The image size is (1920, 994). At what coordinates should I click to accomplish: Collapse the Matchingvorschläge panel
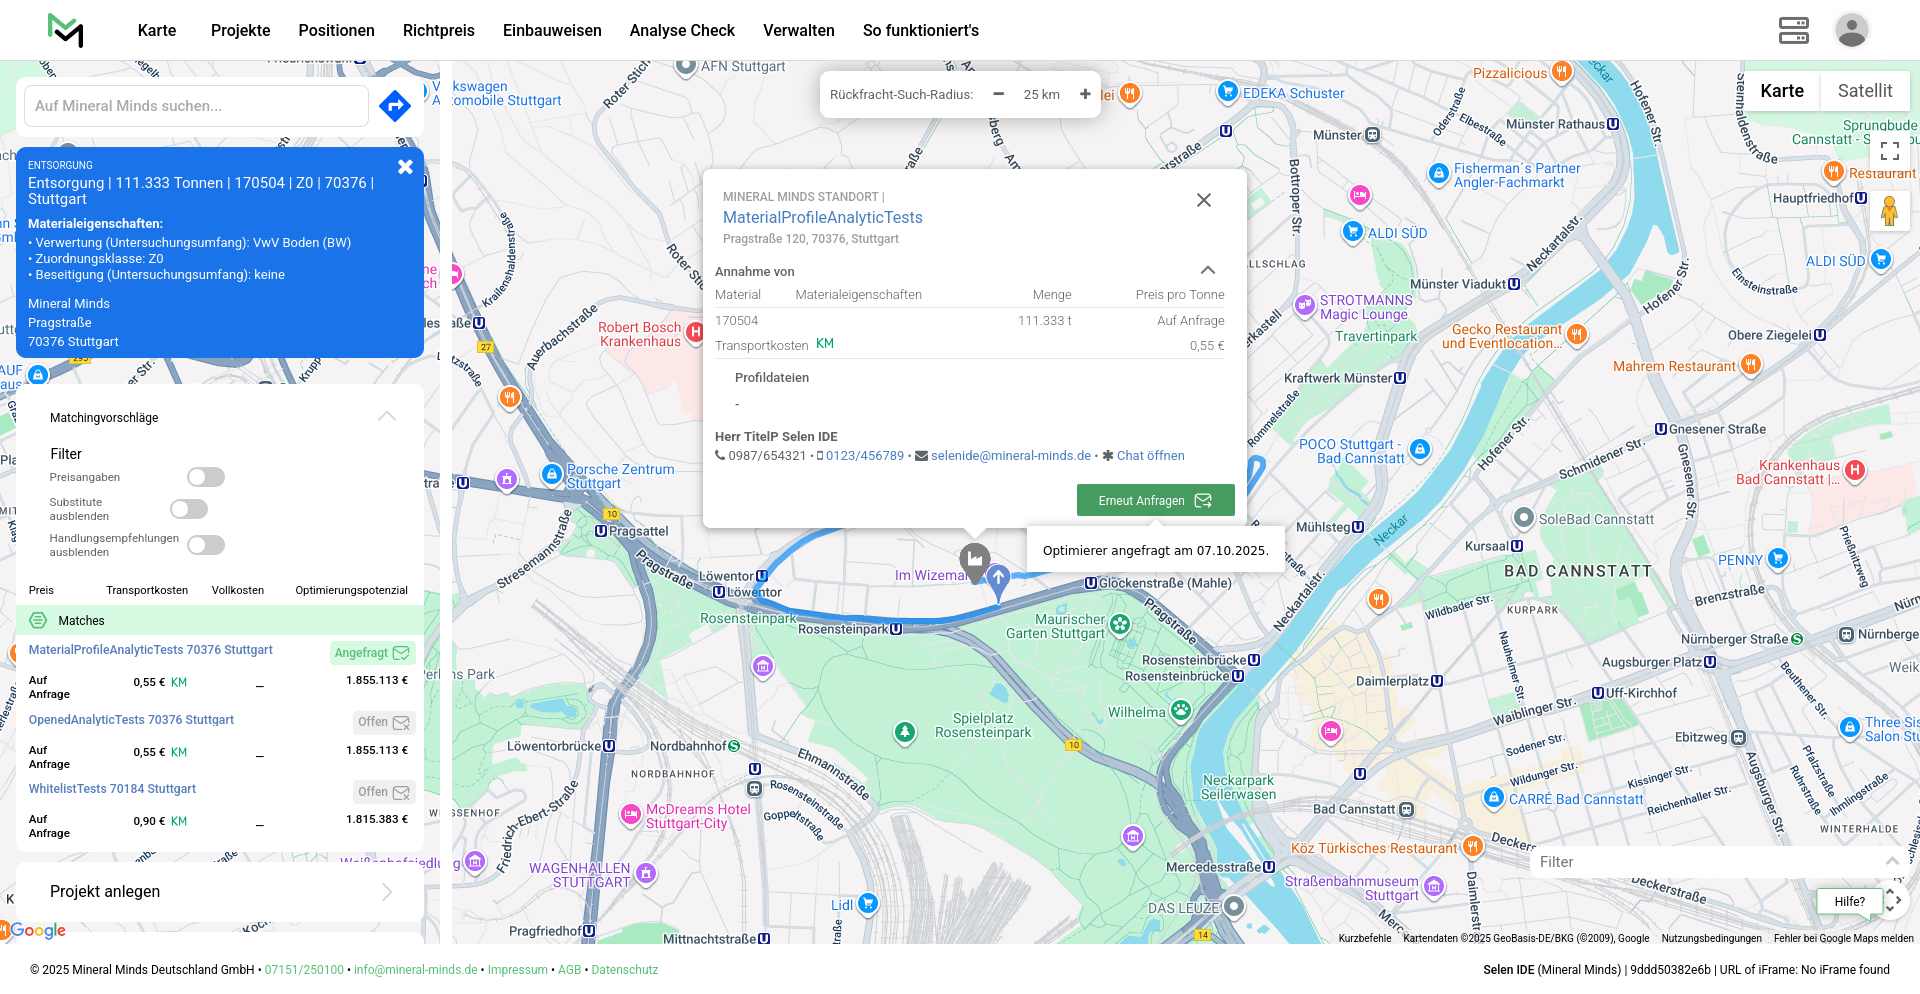coord(387,417)
